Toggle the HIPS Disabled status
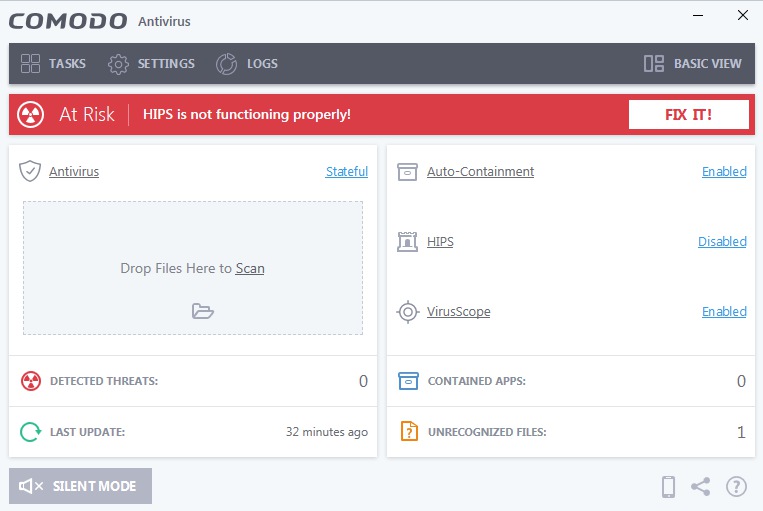 pyautogui.click(x=722, y=241)
